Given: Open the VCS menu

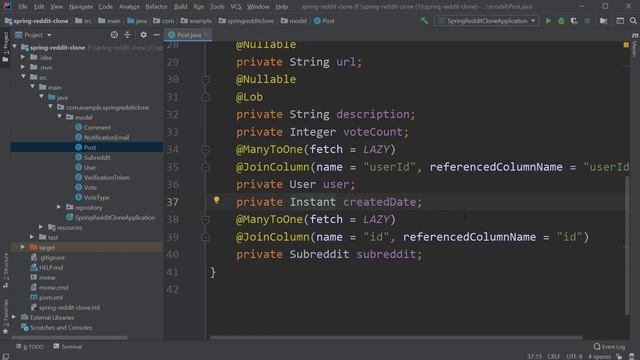Looking at the screenshot, I should [x=236, y=7].
